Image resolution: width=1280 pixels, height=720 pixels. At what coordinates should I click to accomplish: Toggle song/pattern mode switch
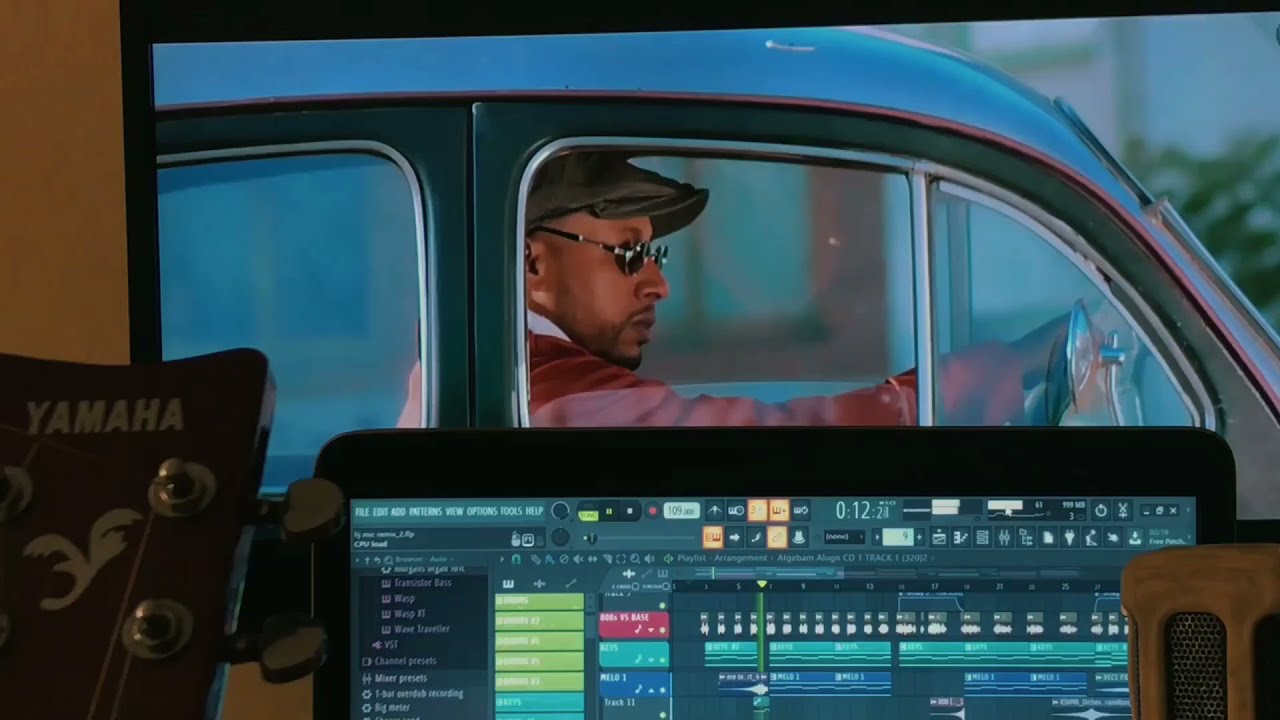[588, 511]
